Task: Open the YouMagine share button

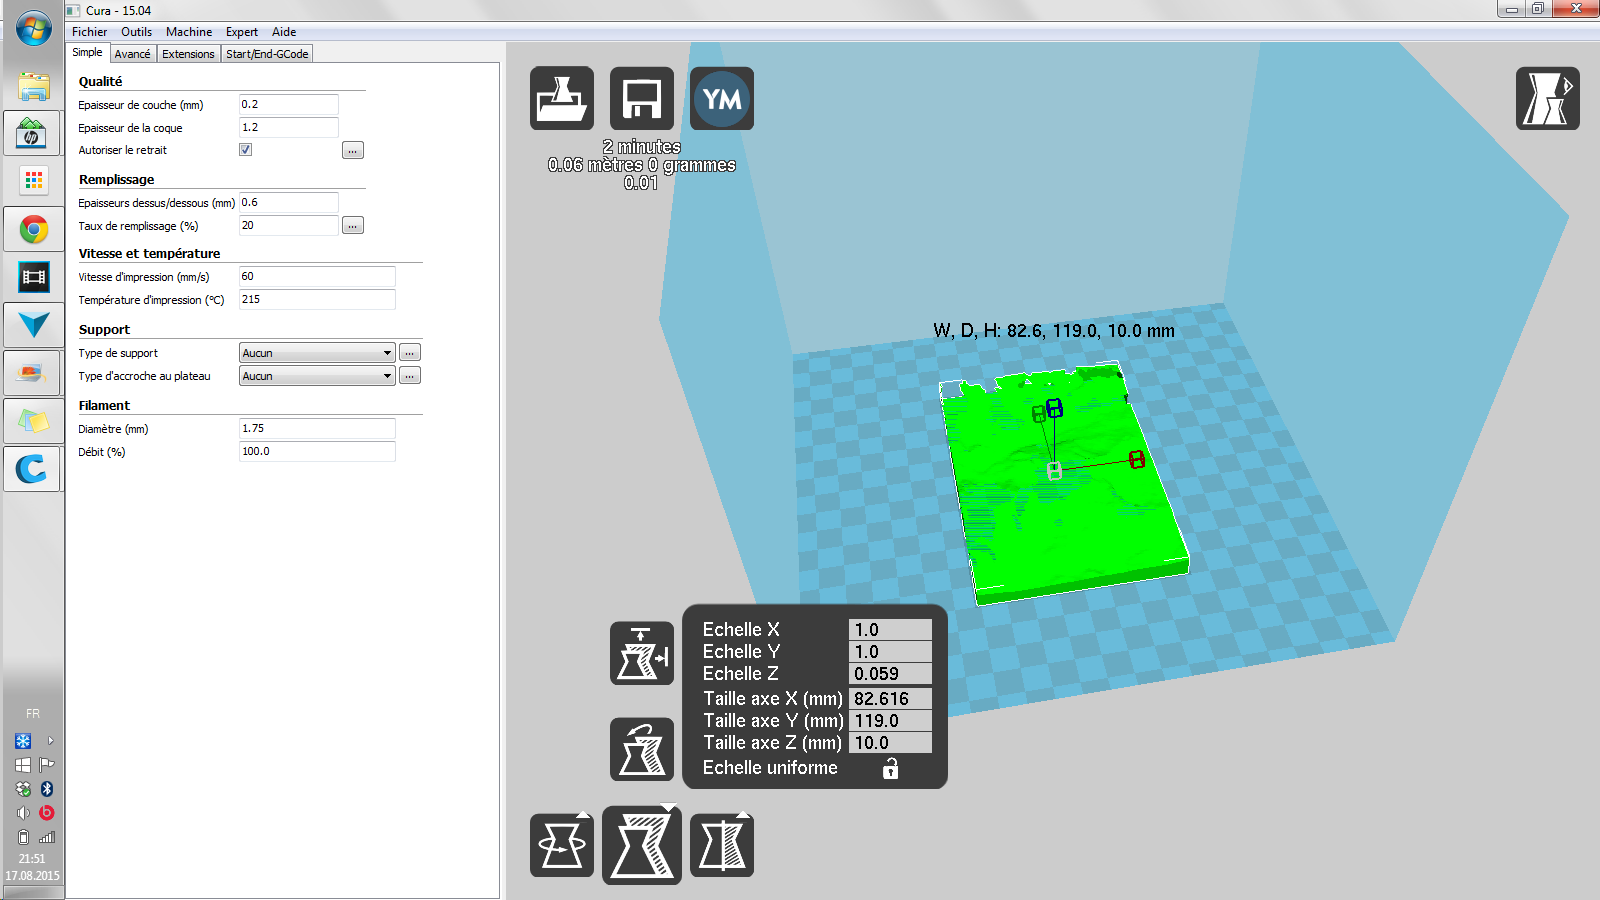Action: 722,98
